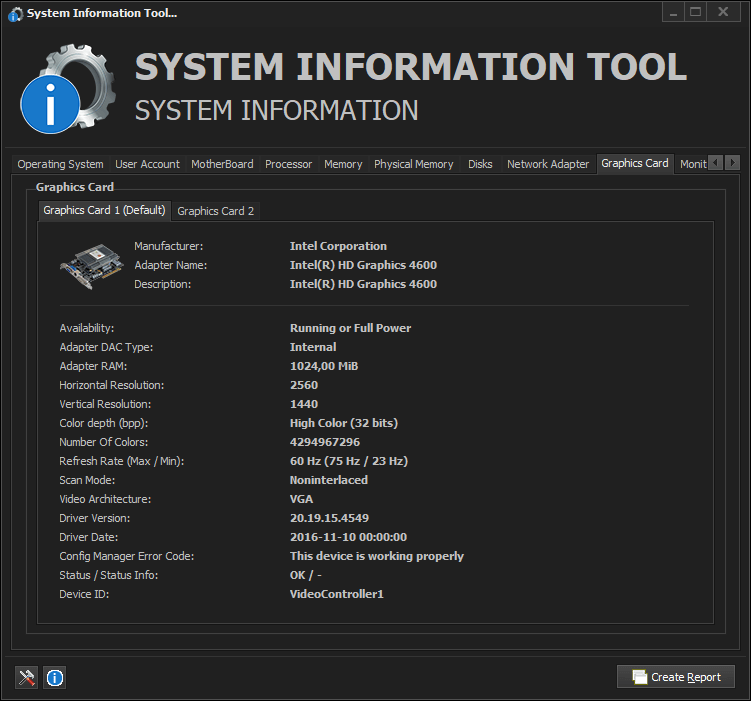Switch to Graphics Card 2 subtab
This screenshot has width=751, height=701.
[216, 211]
